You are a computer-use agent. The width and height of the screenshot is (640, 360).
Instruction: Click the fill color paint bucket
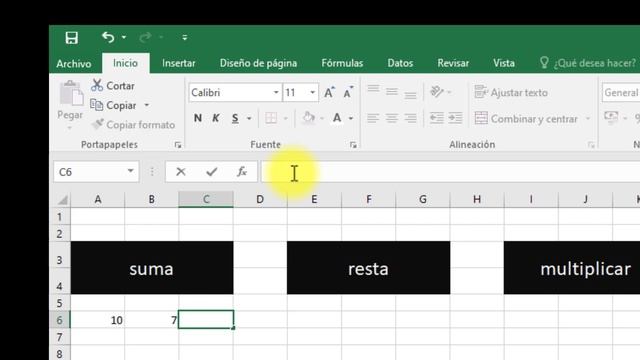point(309,118)
